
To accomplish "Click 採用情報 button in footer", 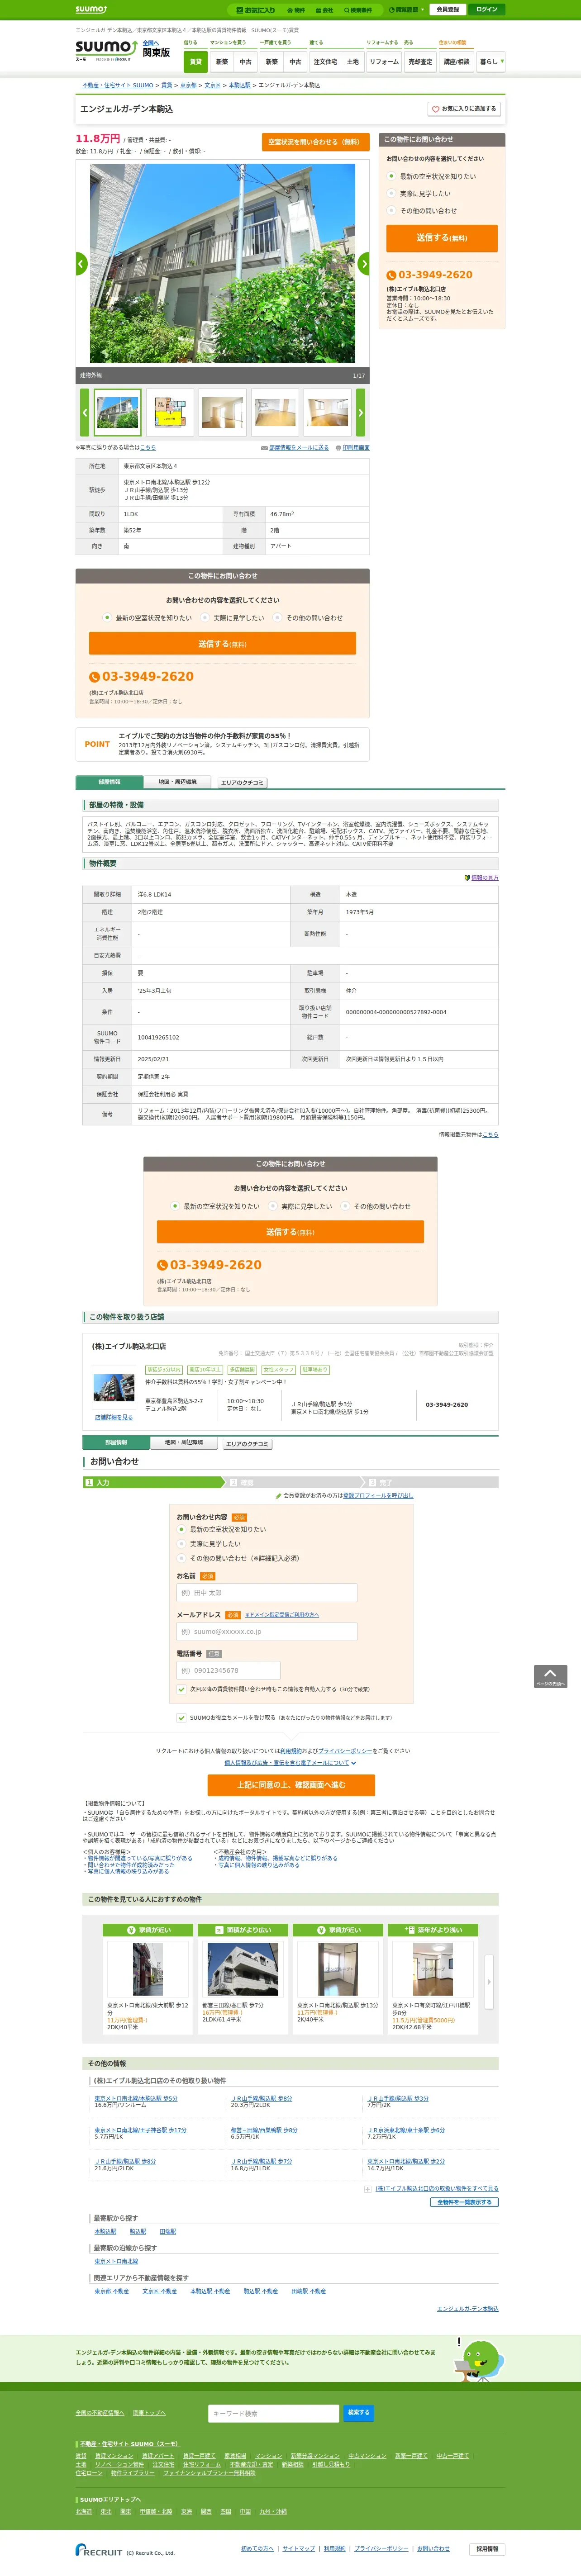I will 486,2549.
